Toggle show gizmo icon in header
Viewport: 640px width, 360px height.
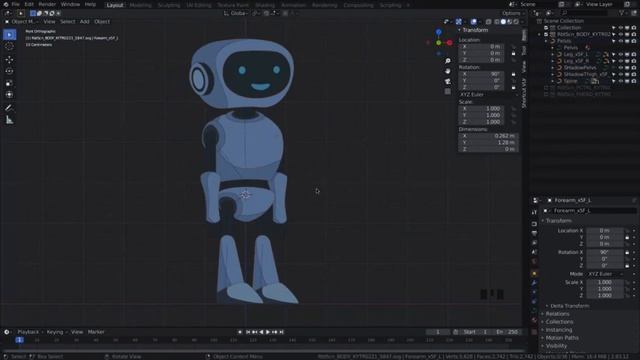coord(459,22)
